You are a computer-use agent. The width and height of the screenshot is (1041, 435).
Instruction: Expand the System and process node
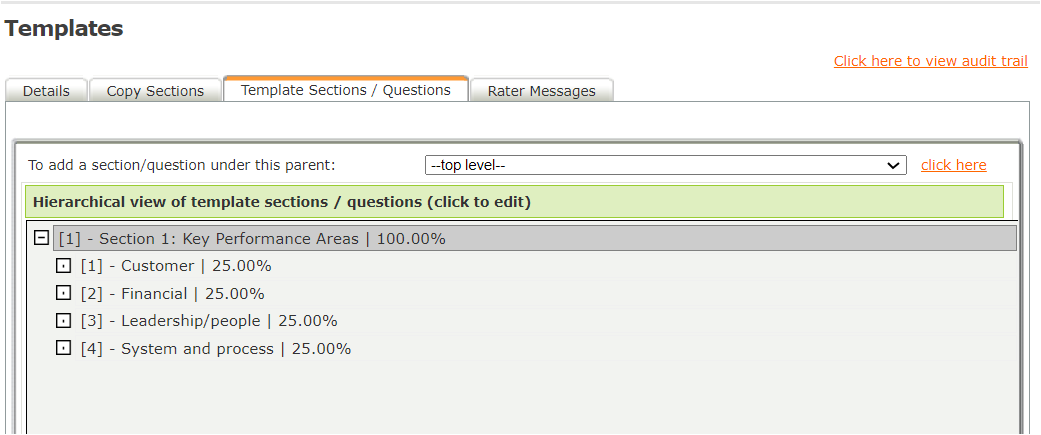click(x=63, y=349)
